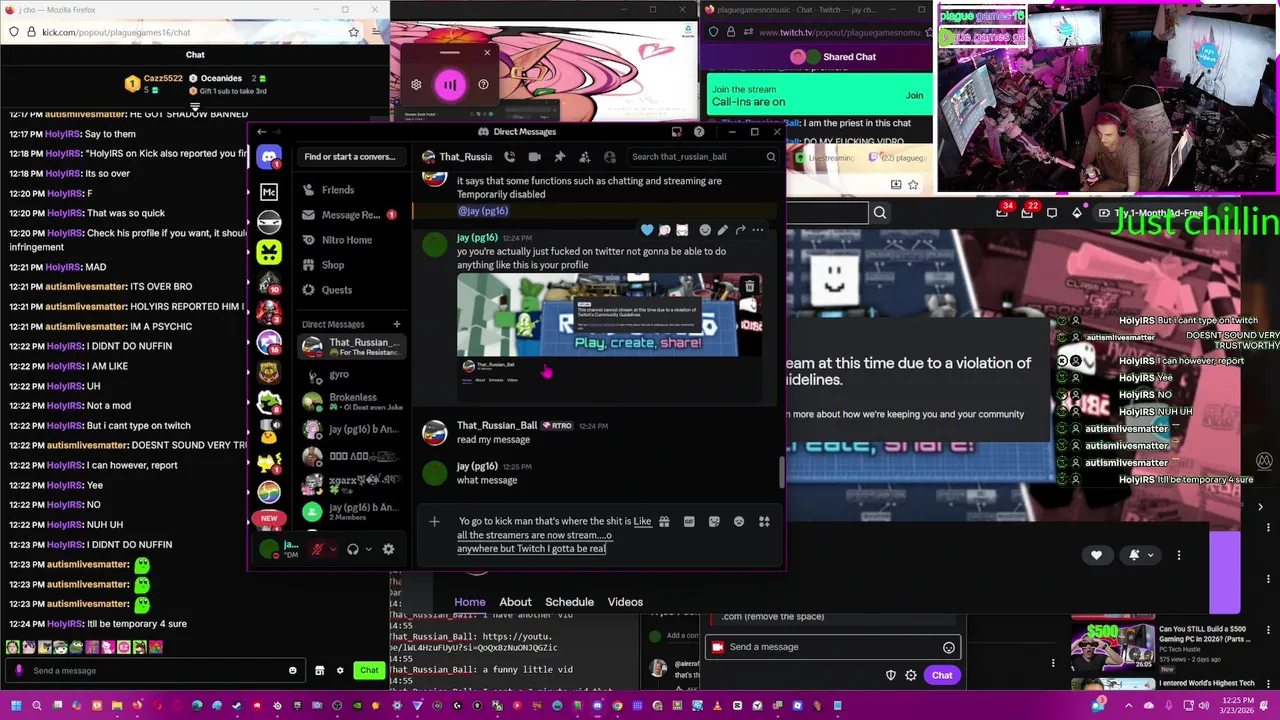Toggle Discord headphone deafen
This screenshot has height=720, width=1280.
352,549
